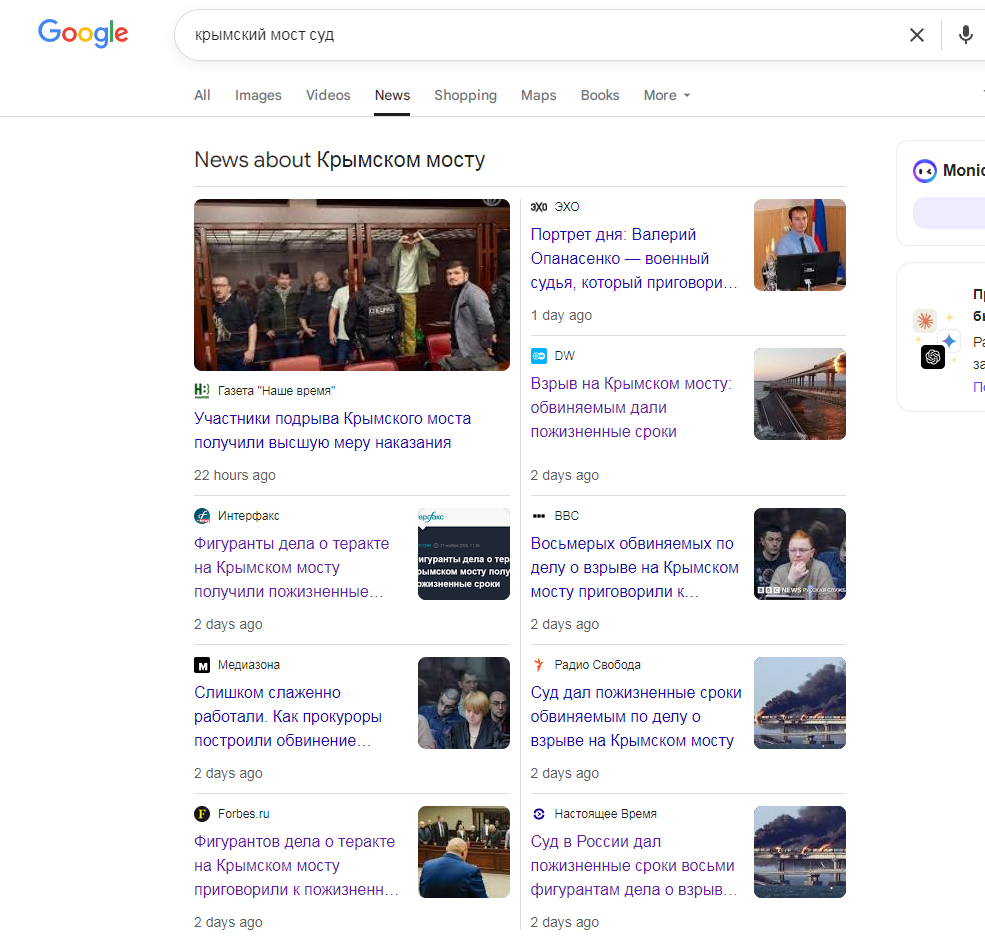Open Газета Наше время headline link
The height and width of the screenshot is (938, 985).
(x=332, y=430)
